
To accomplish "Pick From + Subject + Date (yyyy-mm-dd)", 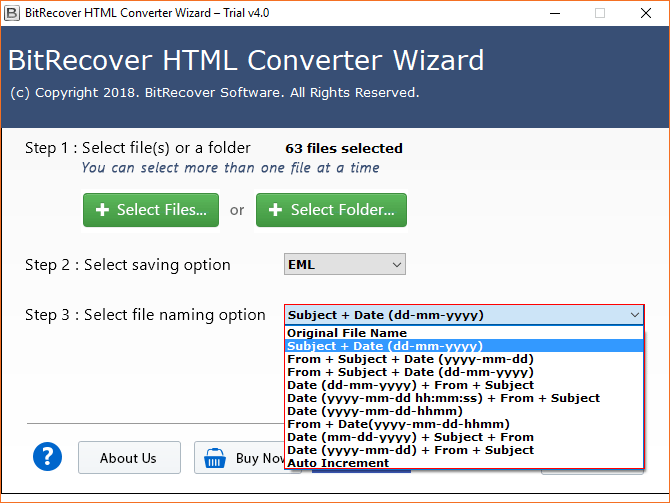I will pos(464,359).
